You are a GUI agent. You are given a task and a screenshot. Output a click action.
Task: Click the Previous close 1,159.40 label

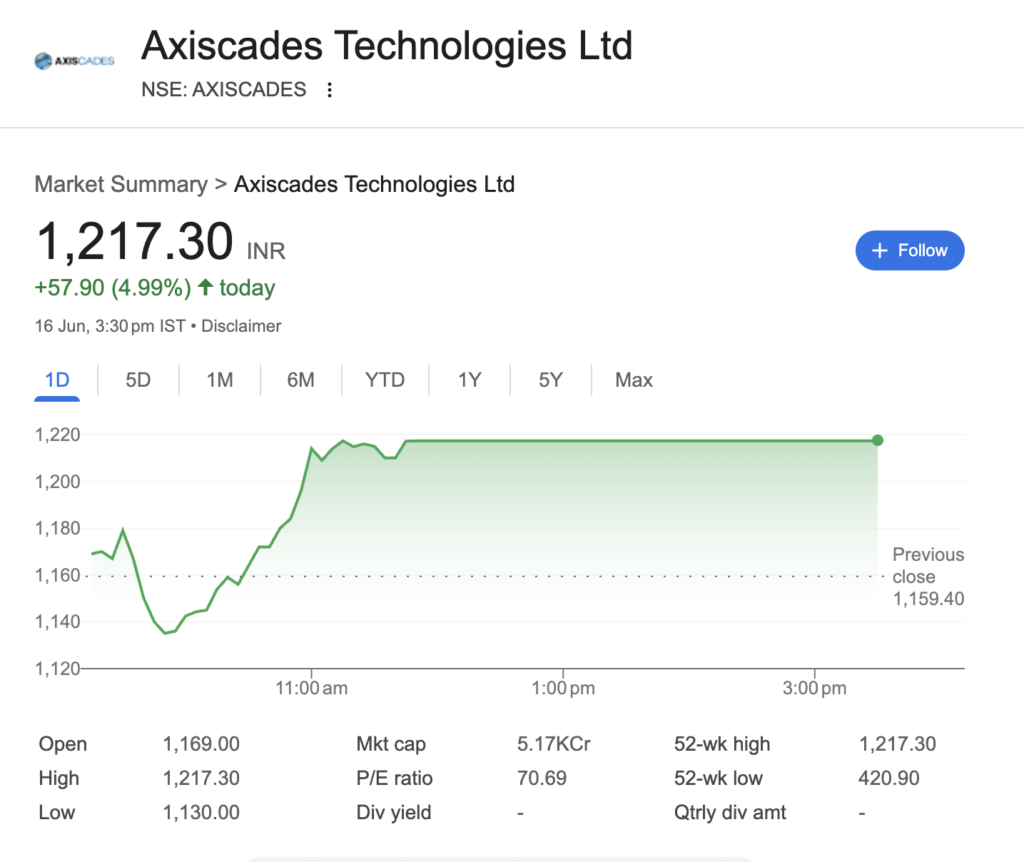point(928,577)
